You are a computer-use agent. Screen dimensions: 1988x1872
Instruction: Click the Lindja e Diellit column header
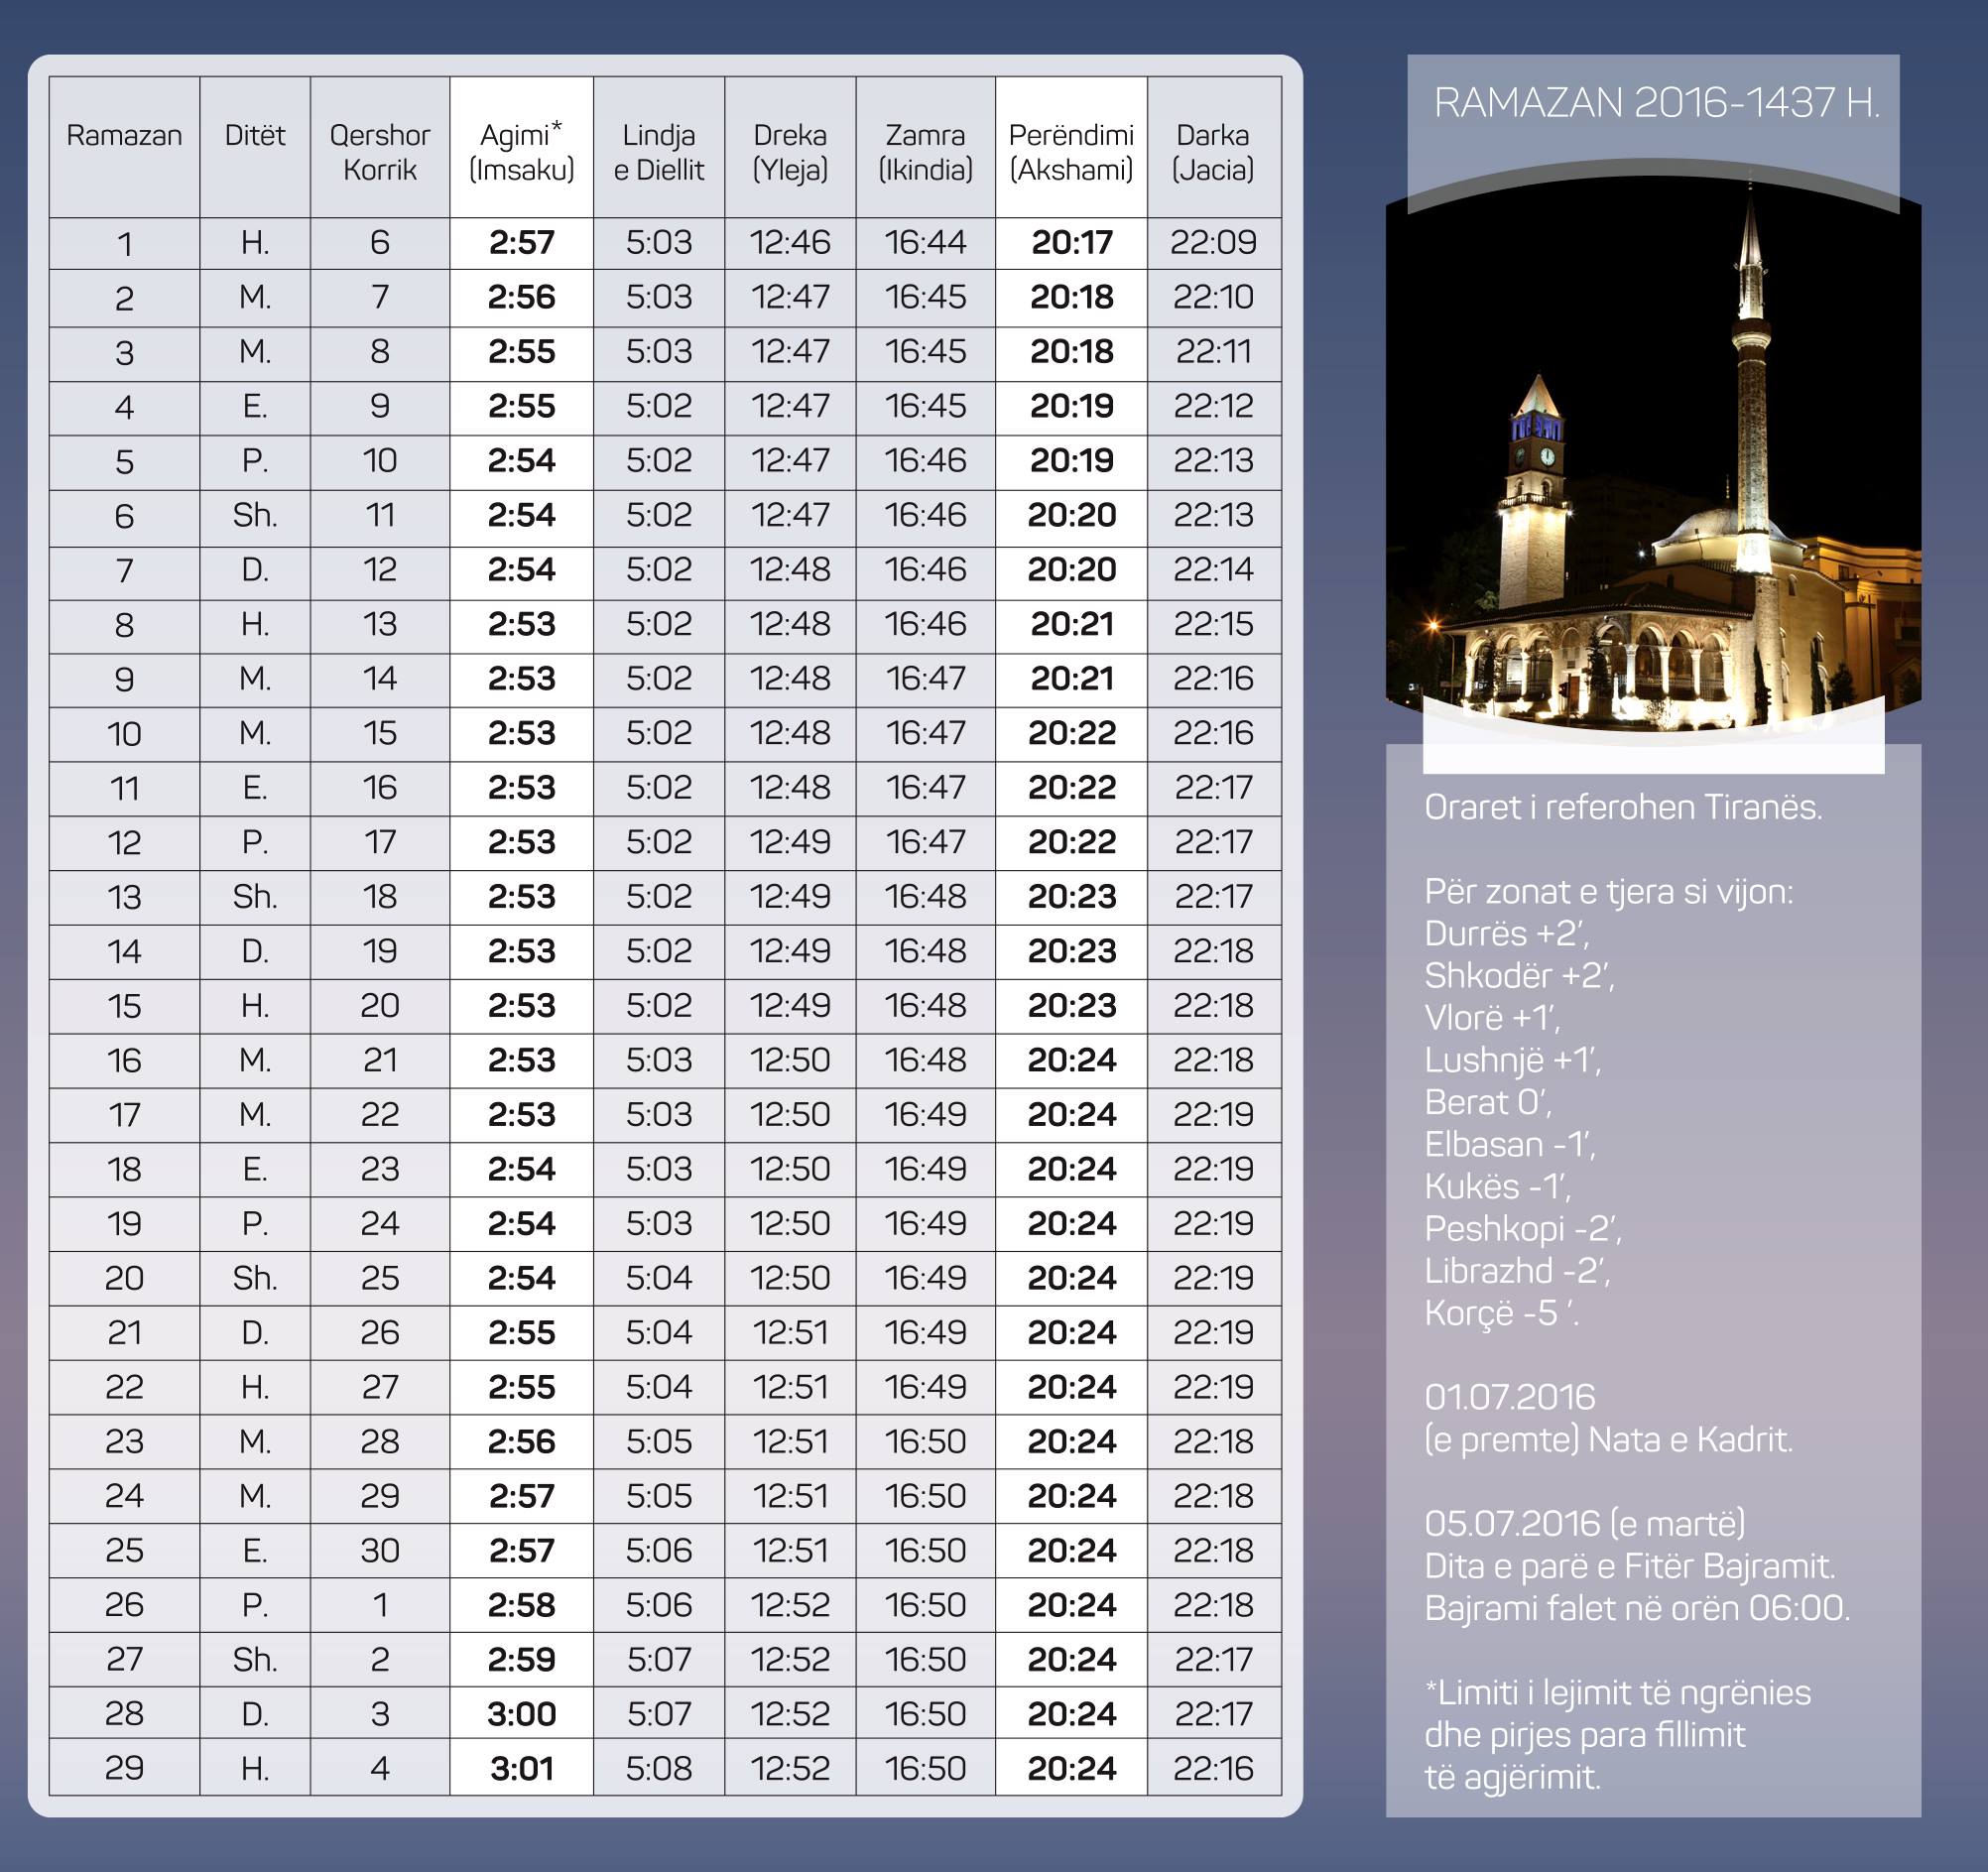(x=658, y=151)
